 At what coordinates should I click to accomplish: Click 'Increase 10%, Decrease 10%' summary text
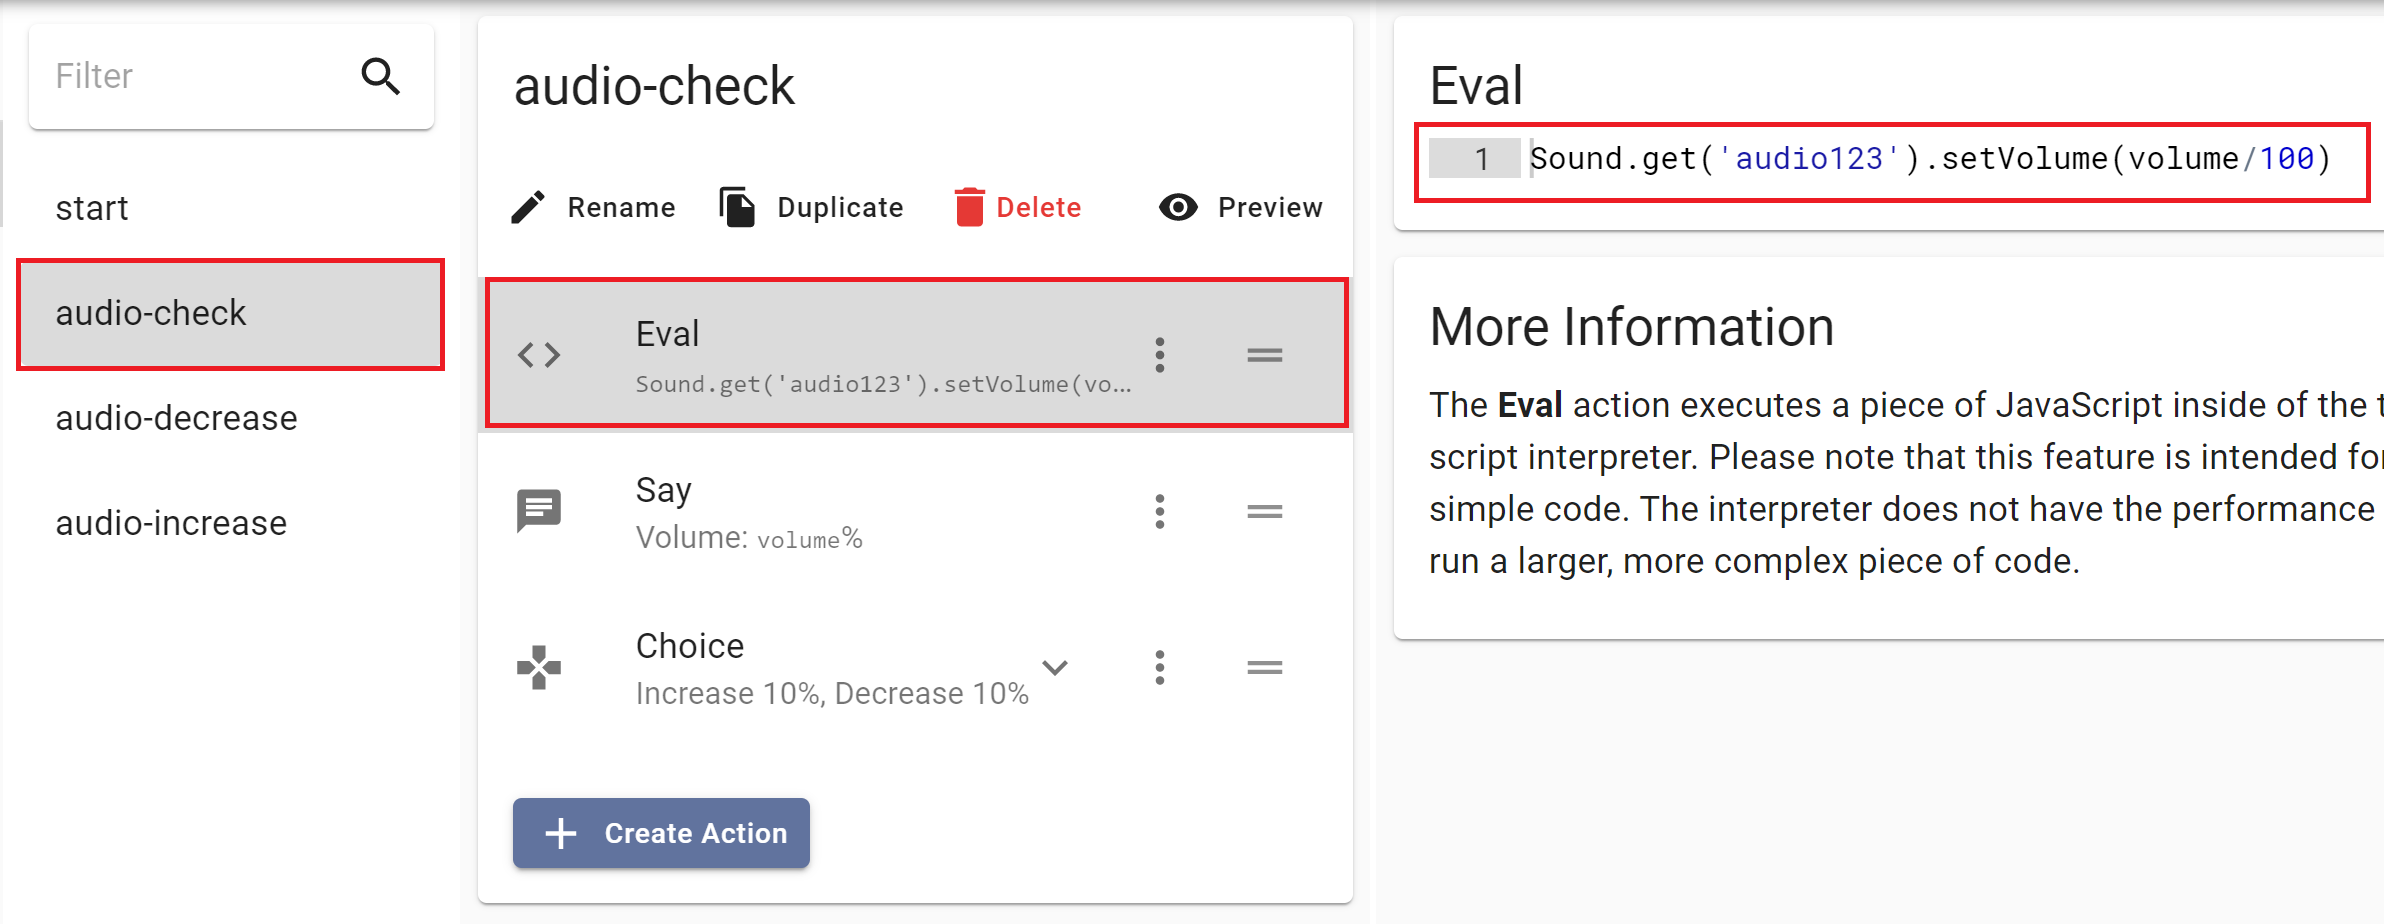[832, 693]
